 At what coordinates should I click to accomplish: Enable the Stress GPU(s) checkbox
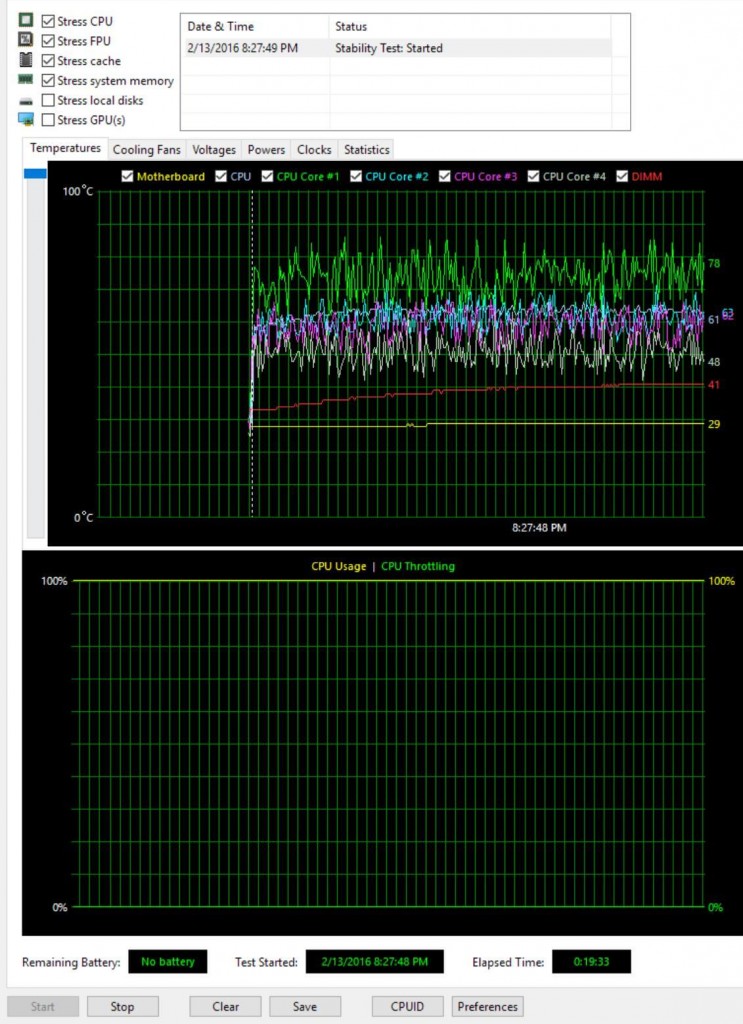pyautogui.click(x=48, y=120)
